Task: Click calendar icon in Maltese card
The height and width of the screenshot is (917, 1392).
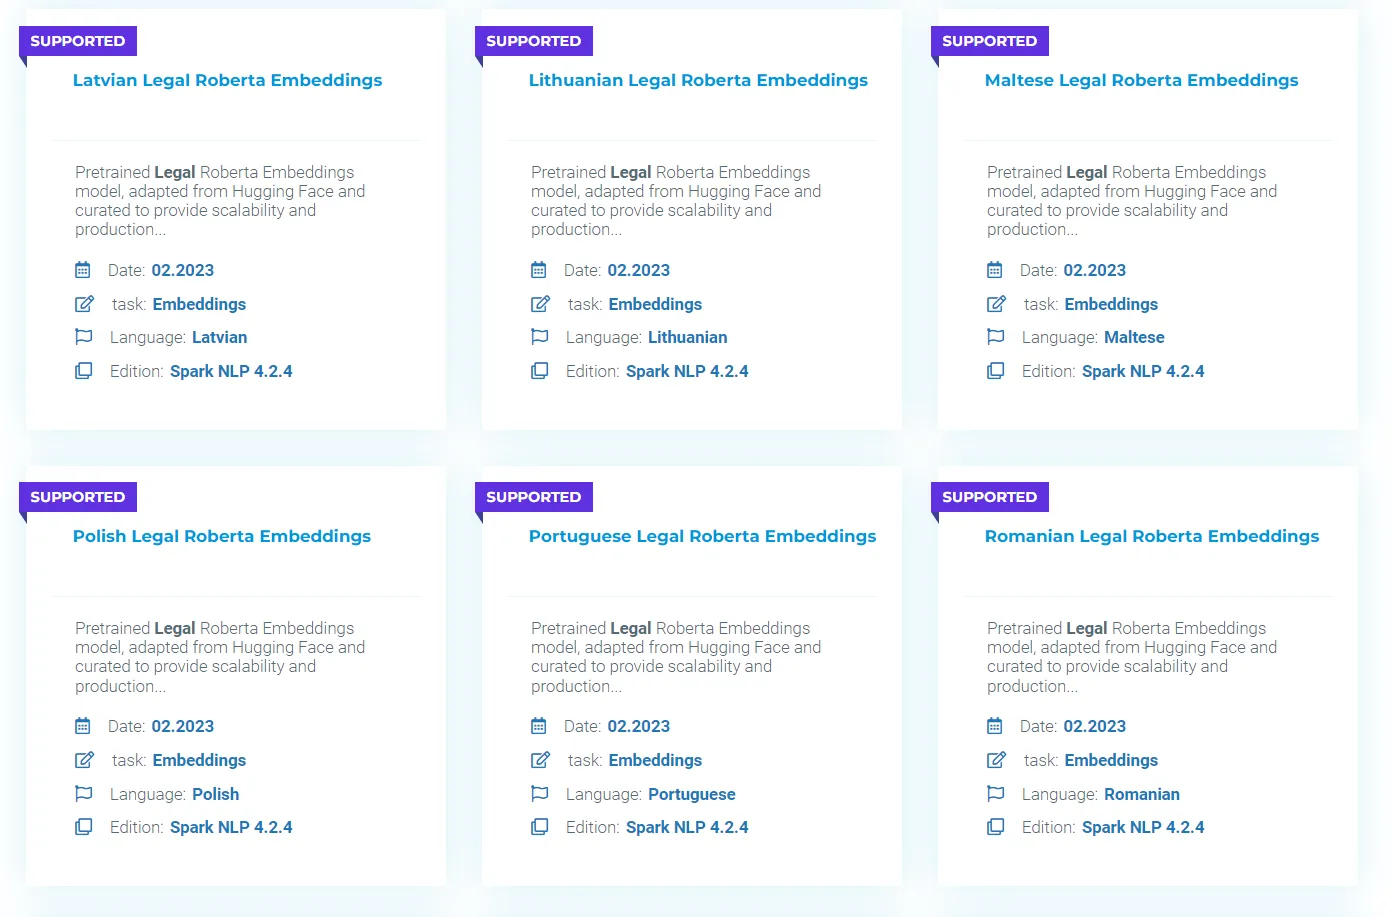Action: click(x=995, y=270)
